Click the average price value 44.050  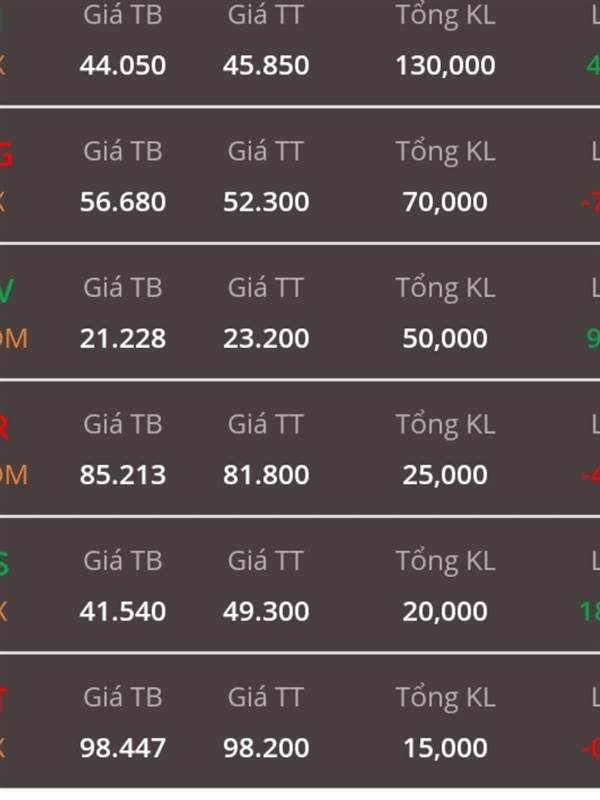point(123,65)
